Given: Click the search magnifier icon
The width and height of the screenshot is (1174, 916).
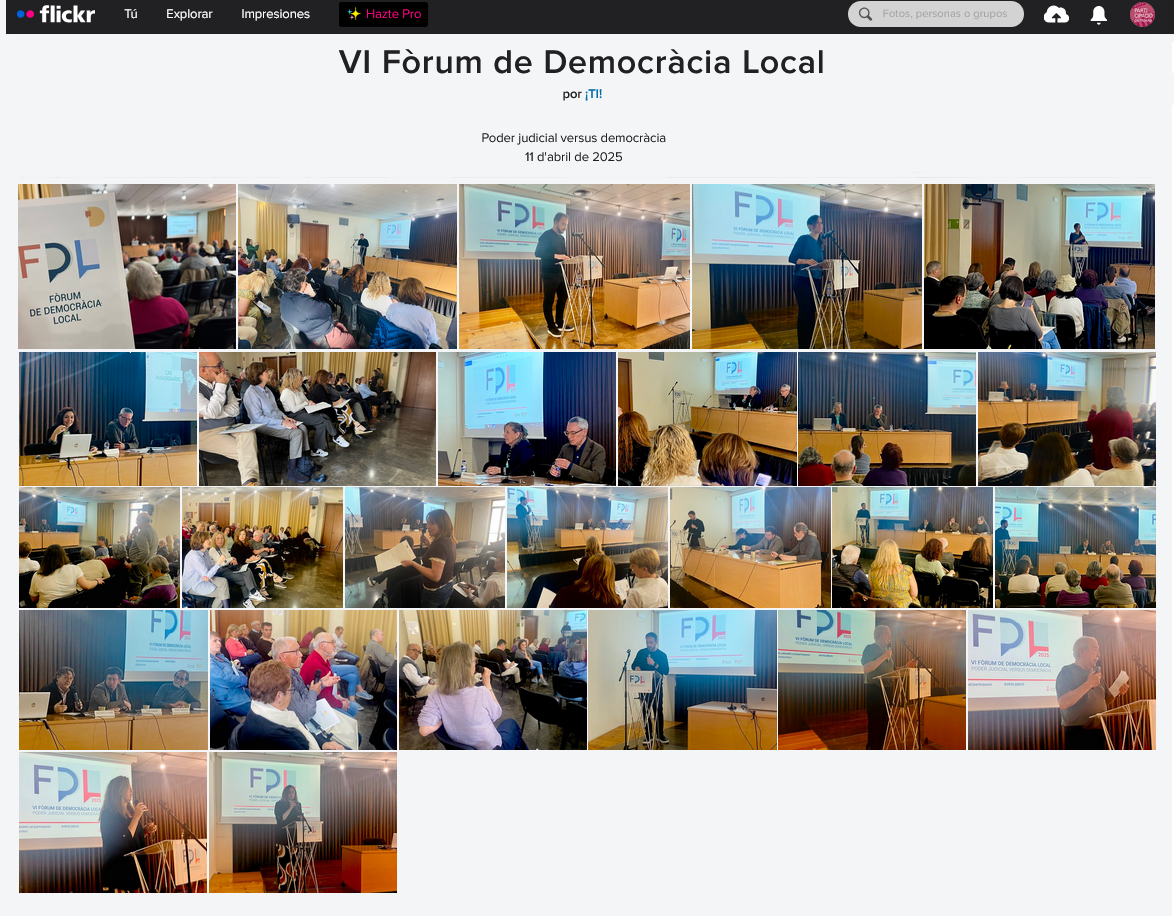Looking at the screenshot, I should click(864, 14).
